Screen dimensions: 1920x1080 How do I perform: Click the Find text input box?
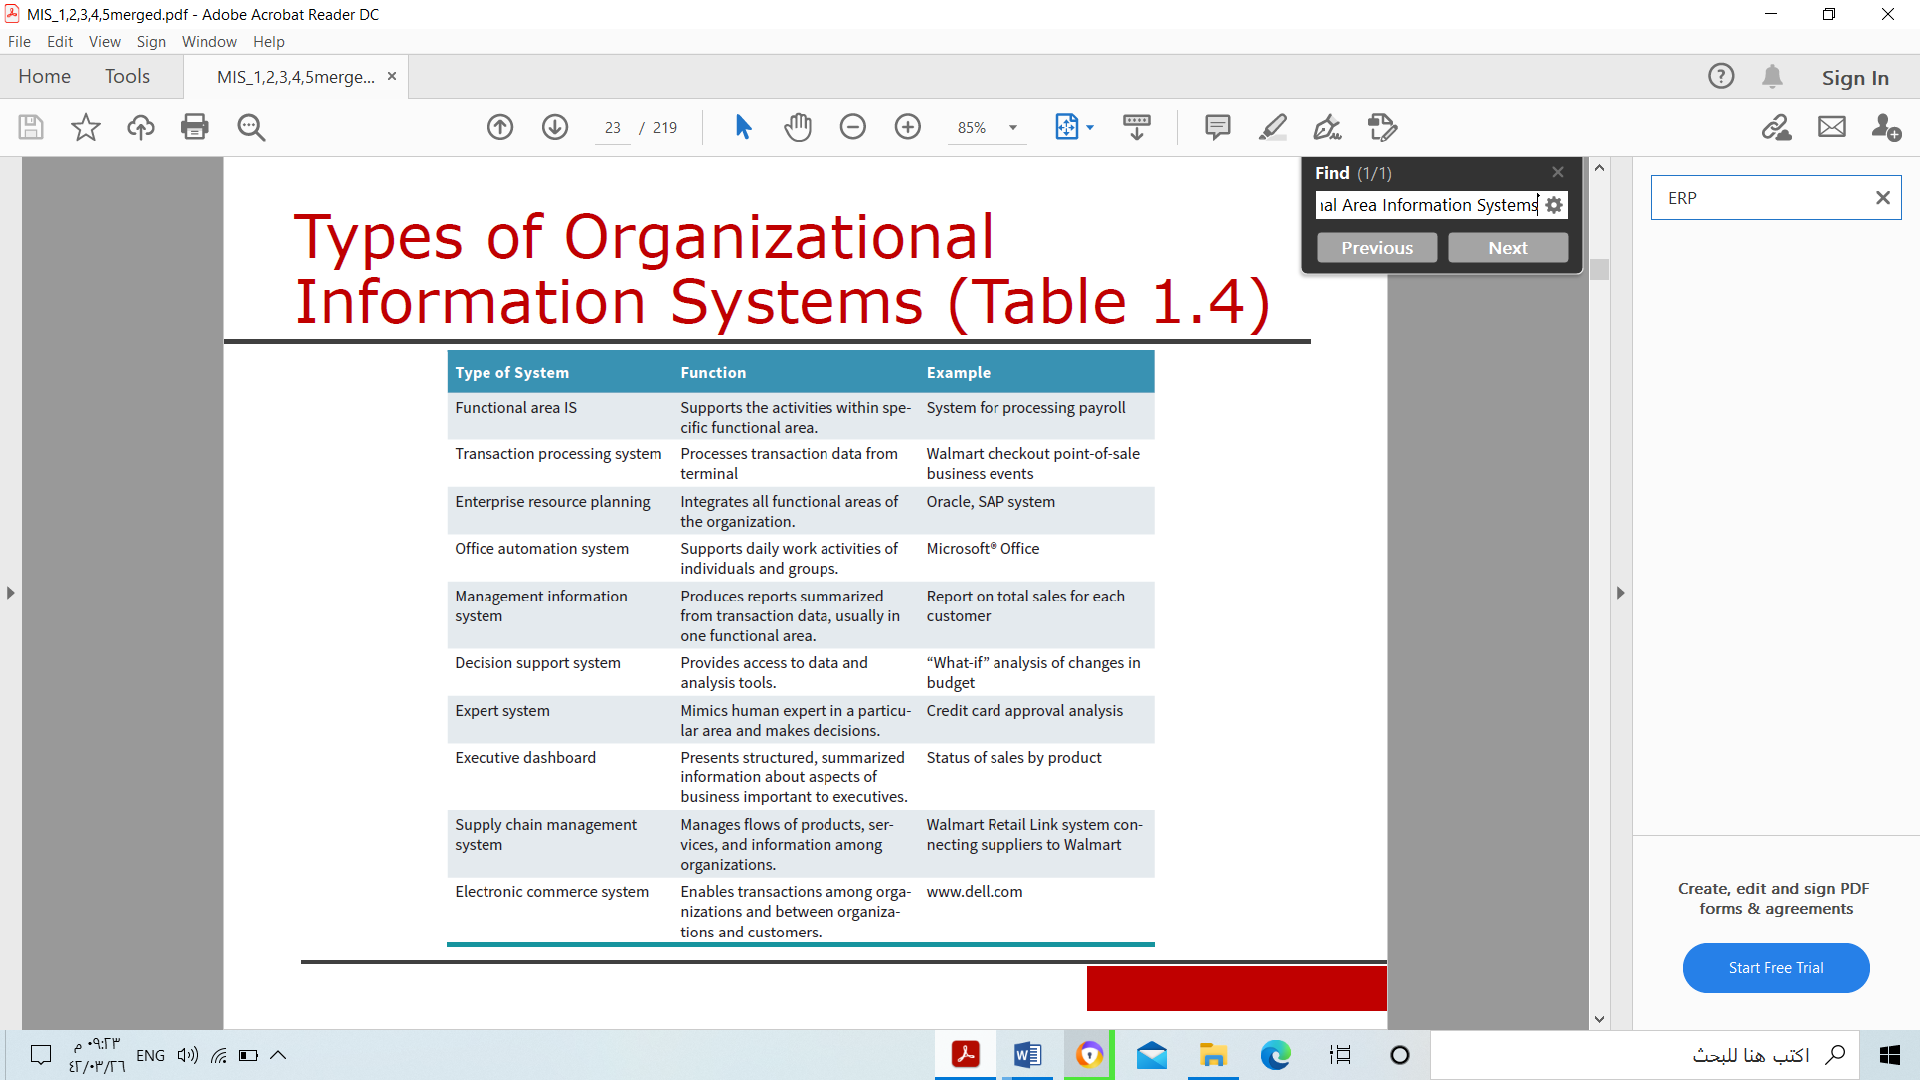(1427, 205)
